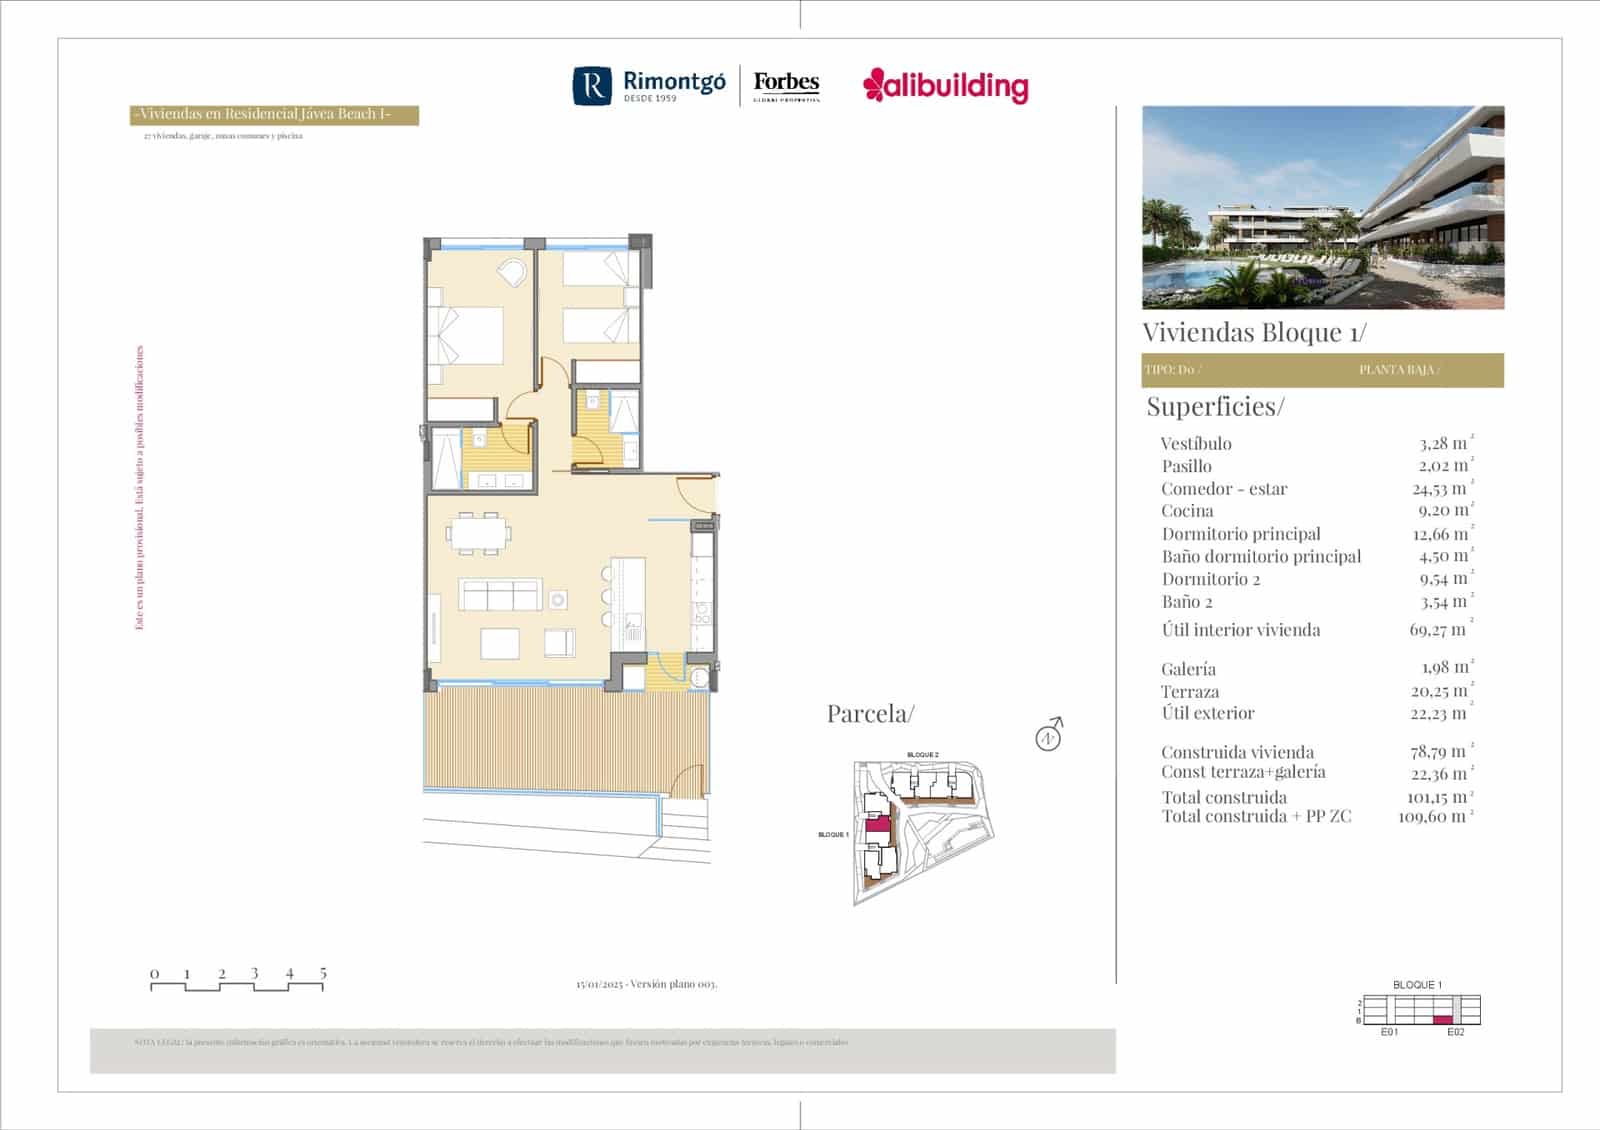Select the 'Total construida' label
Image resolution: width=1600 pixels, height=1130 pixels.
click(1224, 798)
